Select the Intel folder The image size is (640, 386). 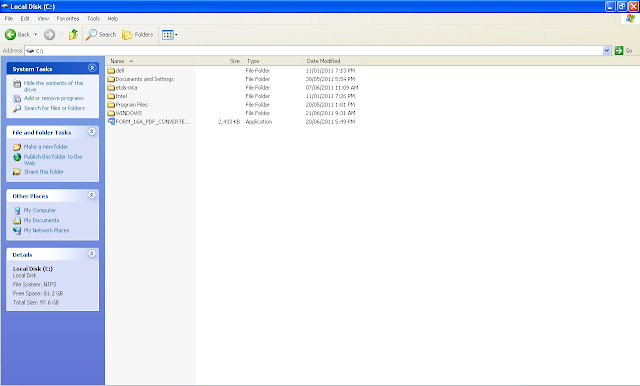click(121, 96)
